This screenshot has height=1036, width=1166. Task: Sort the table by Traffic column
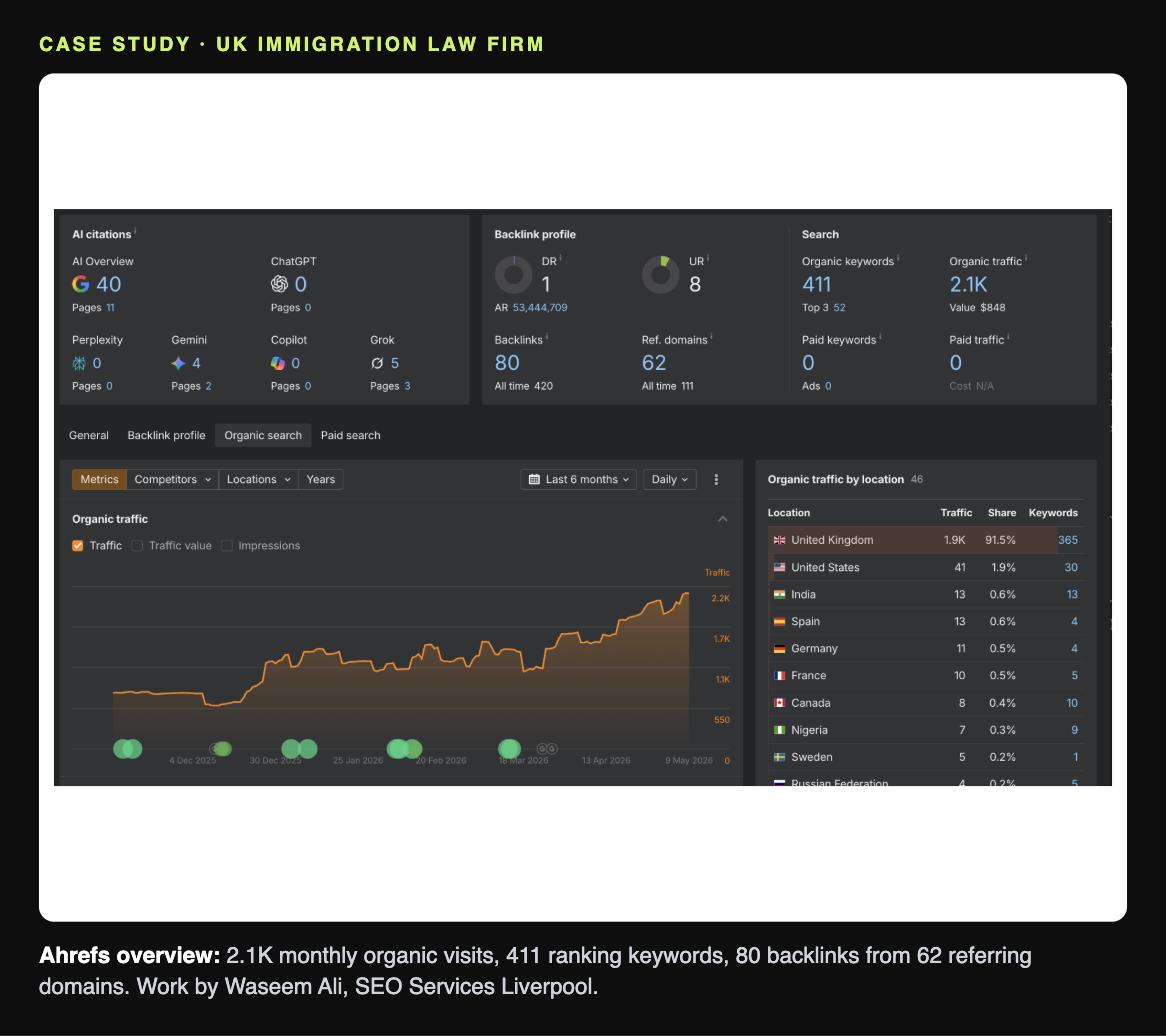(x=956, y=513)
